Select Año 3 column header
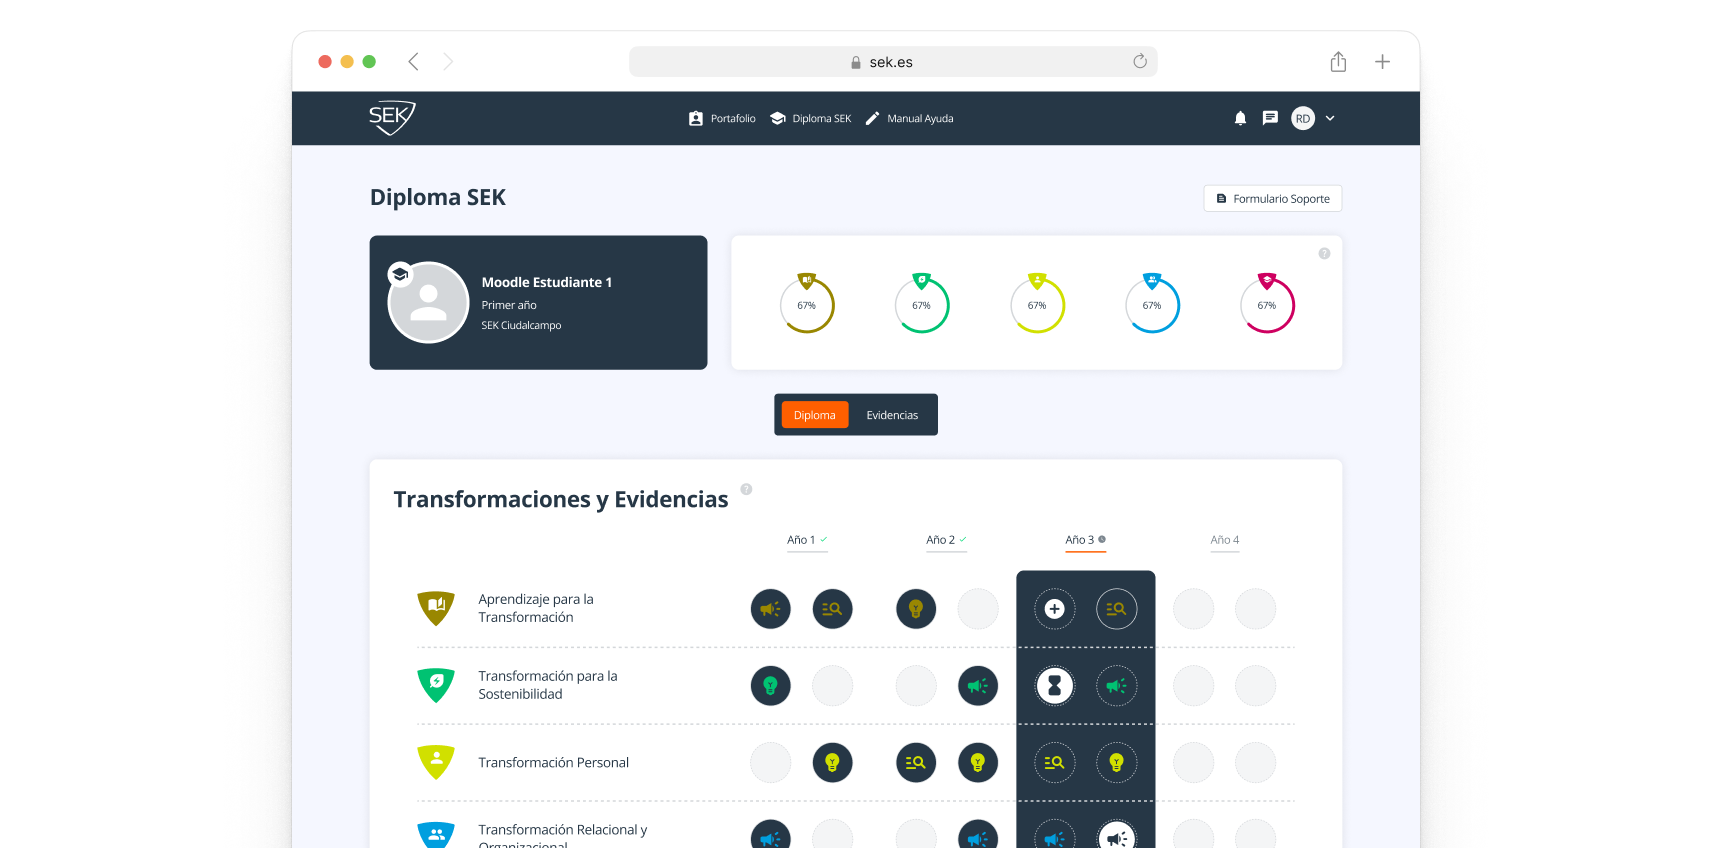The image size is (1712, 848). pos(1085,540)
